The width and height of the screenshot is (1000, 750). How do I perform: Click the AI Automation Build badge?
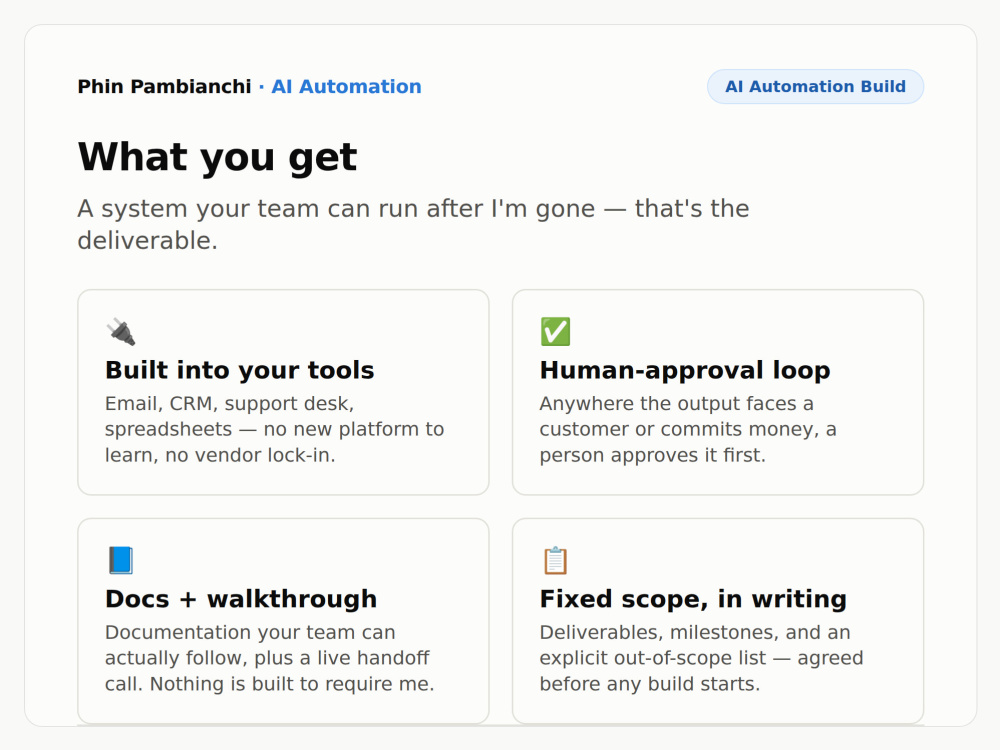coord(815,87)
